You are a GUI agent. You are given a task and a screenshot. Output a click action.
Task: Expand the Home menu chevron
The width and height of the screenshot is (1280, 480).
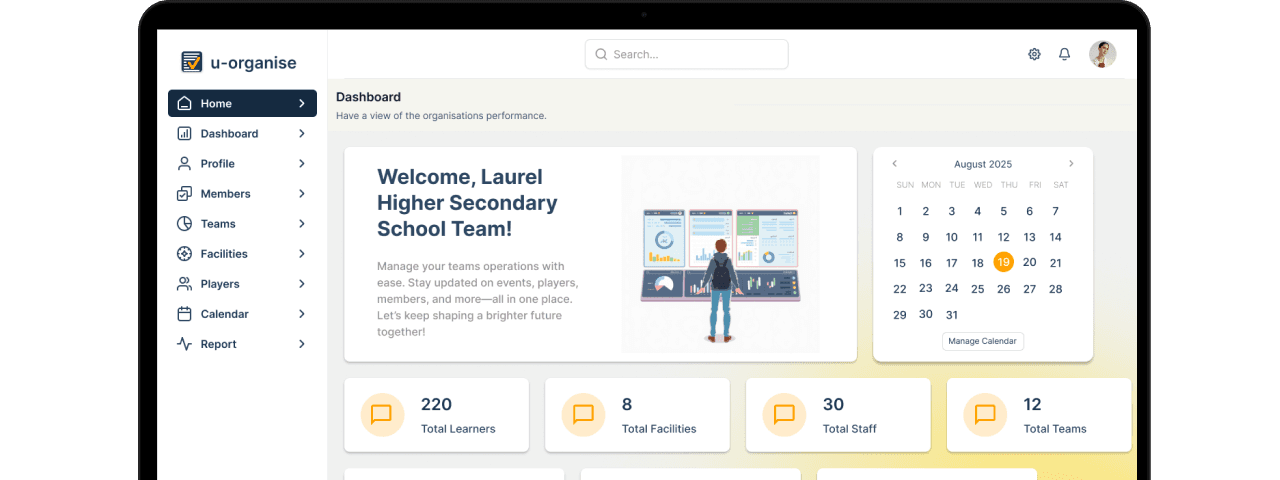coord(302,103)
